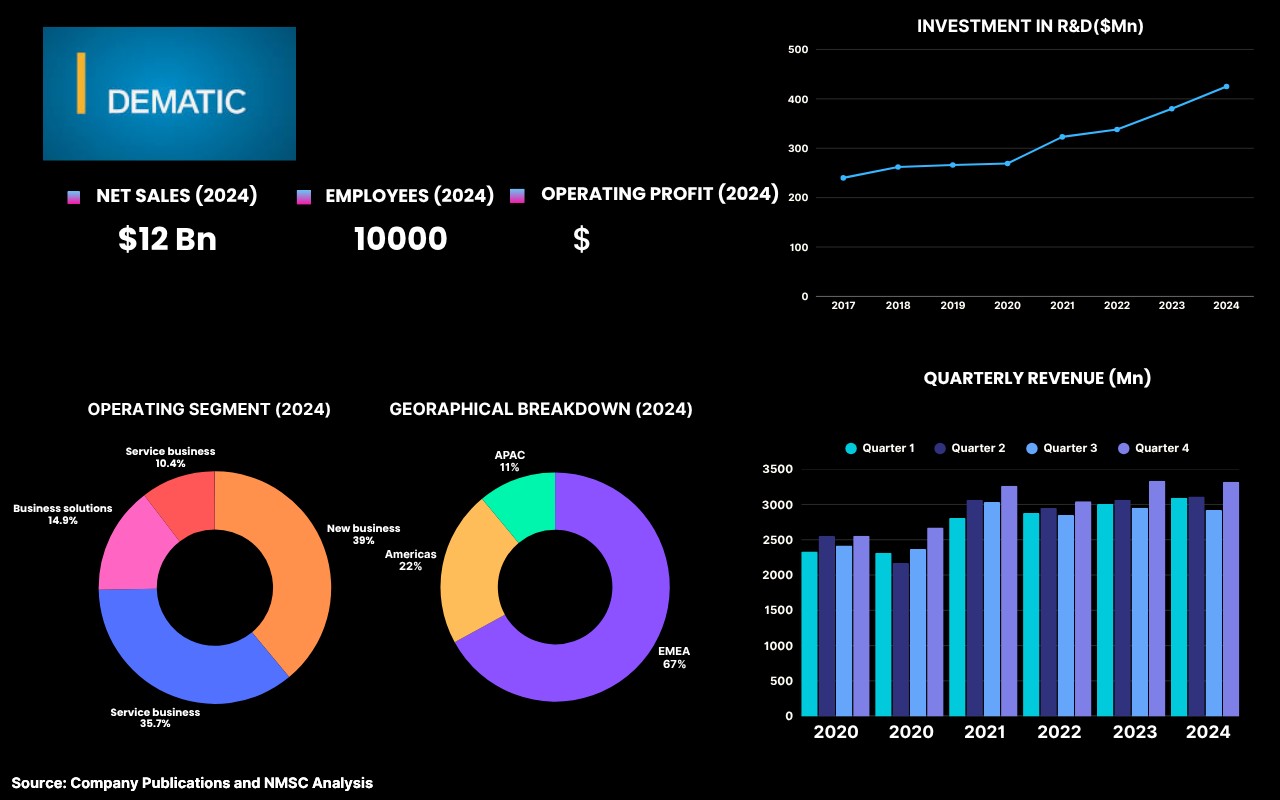Click the QUARTERLY REVENUE (Mn) title

click(1037, 378)
